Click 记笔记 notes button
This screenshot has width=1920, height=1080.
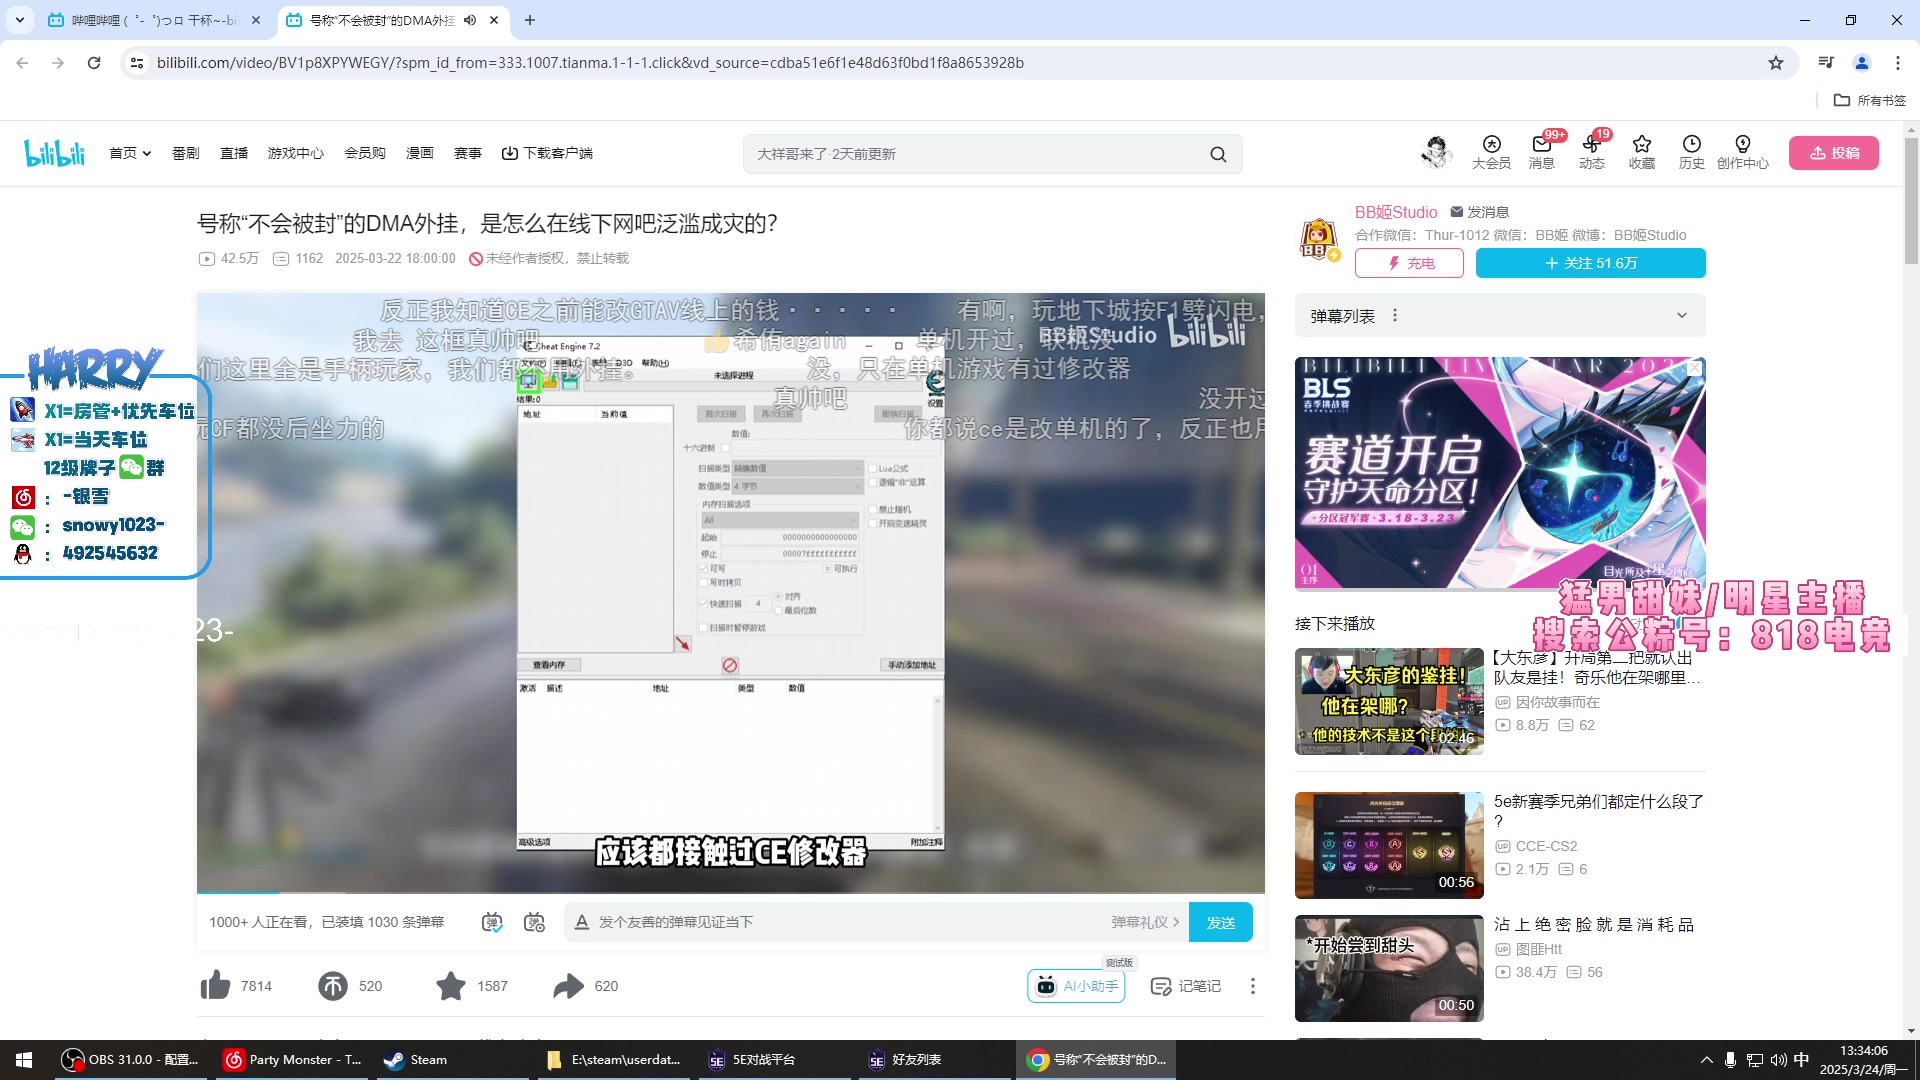point(1186,986)
